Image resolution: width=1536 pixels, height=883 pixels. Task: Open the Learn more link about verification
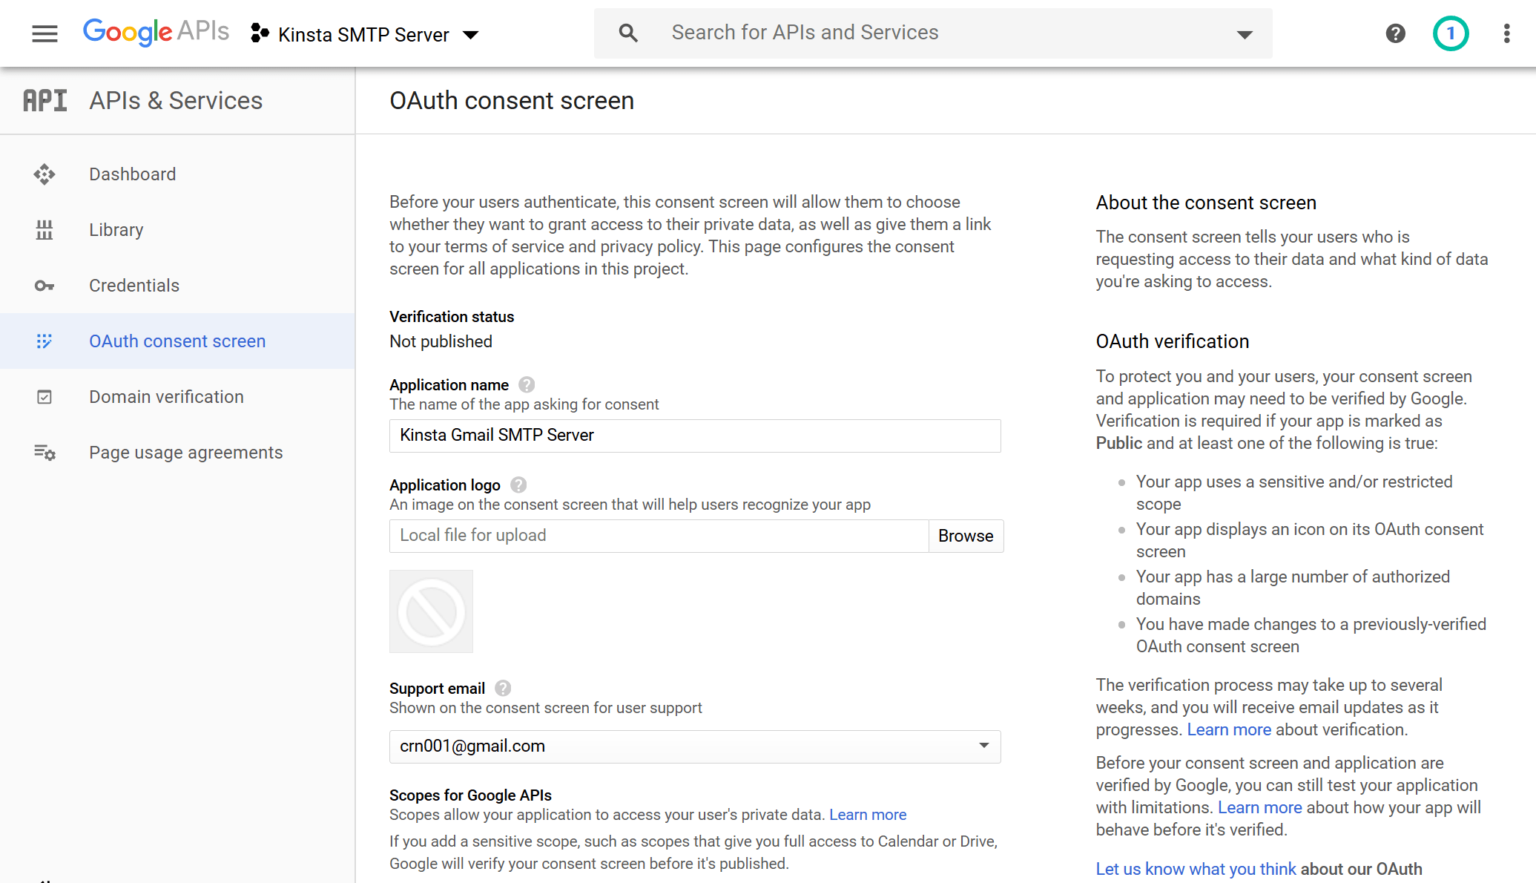point(1229,729)
